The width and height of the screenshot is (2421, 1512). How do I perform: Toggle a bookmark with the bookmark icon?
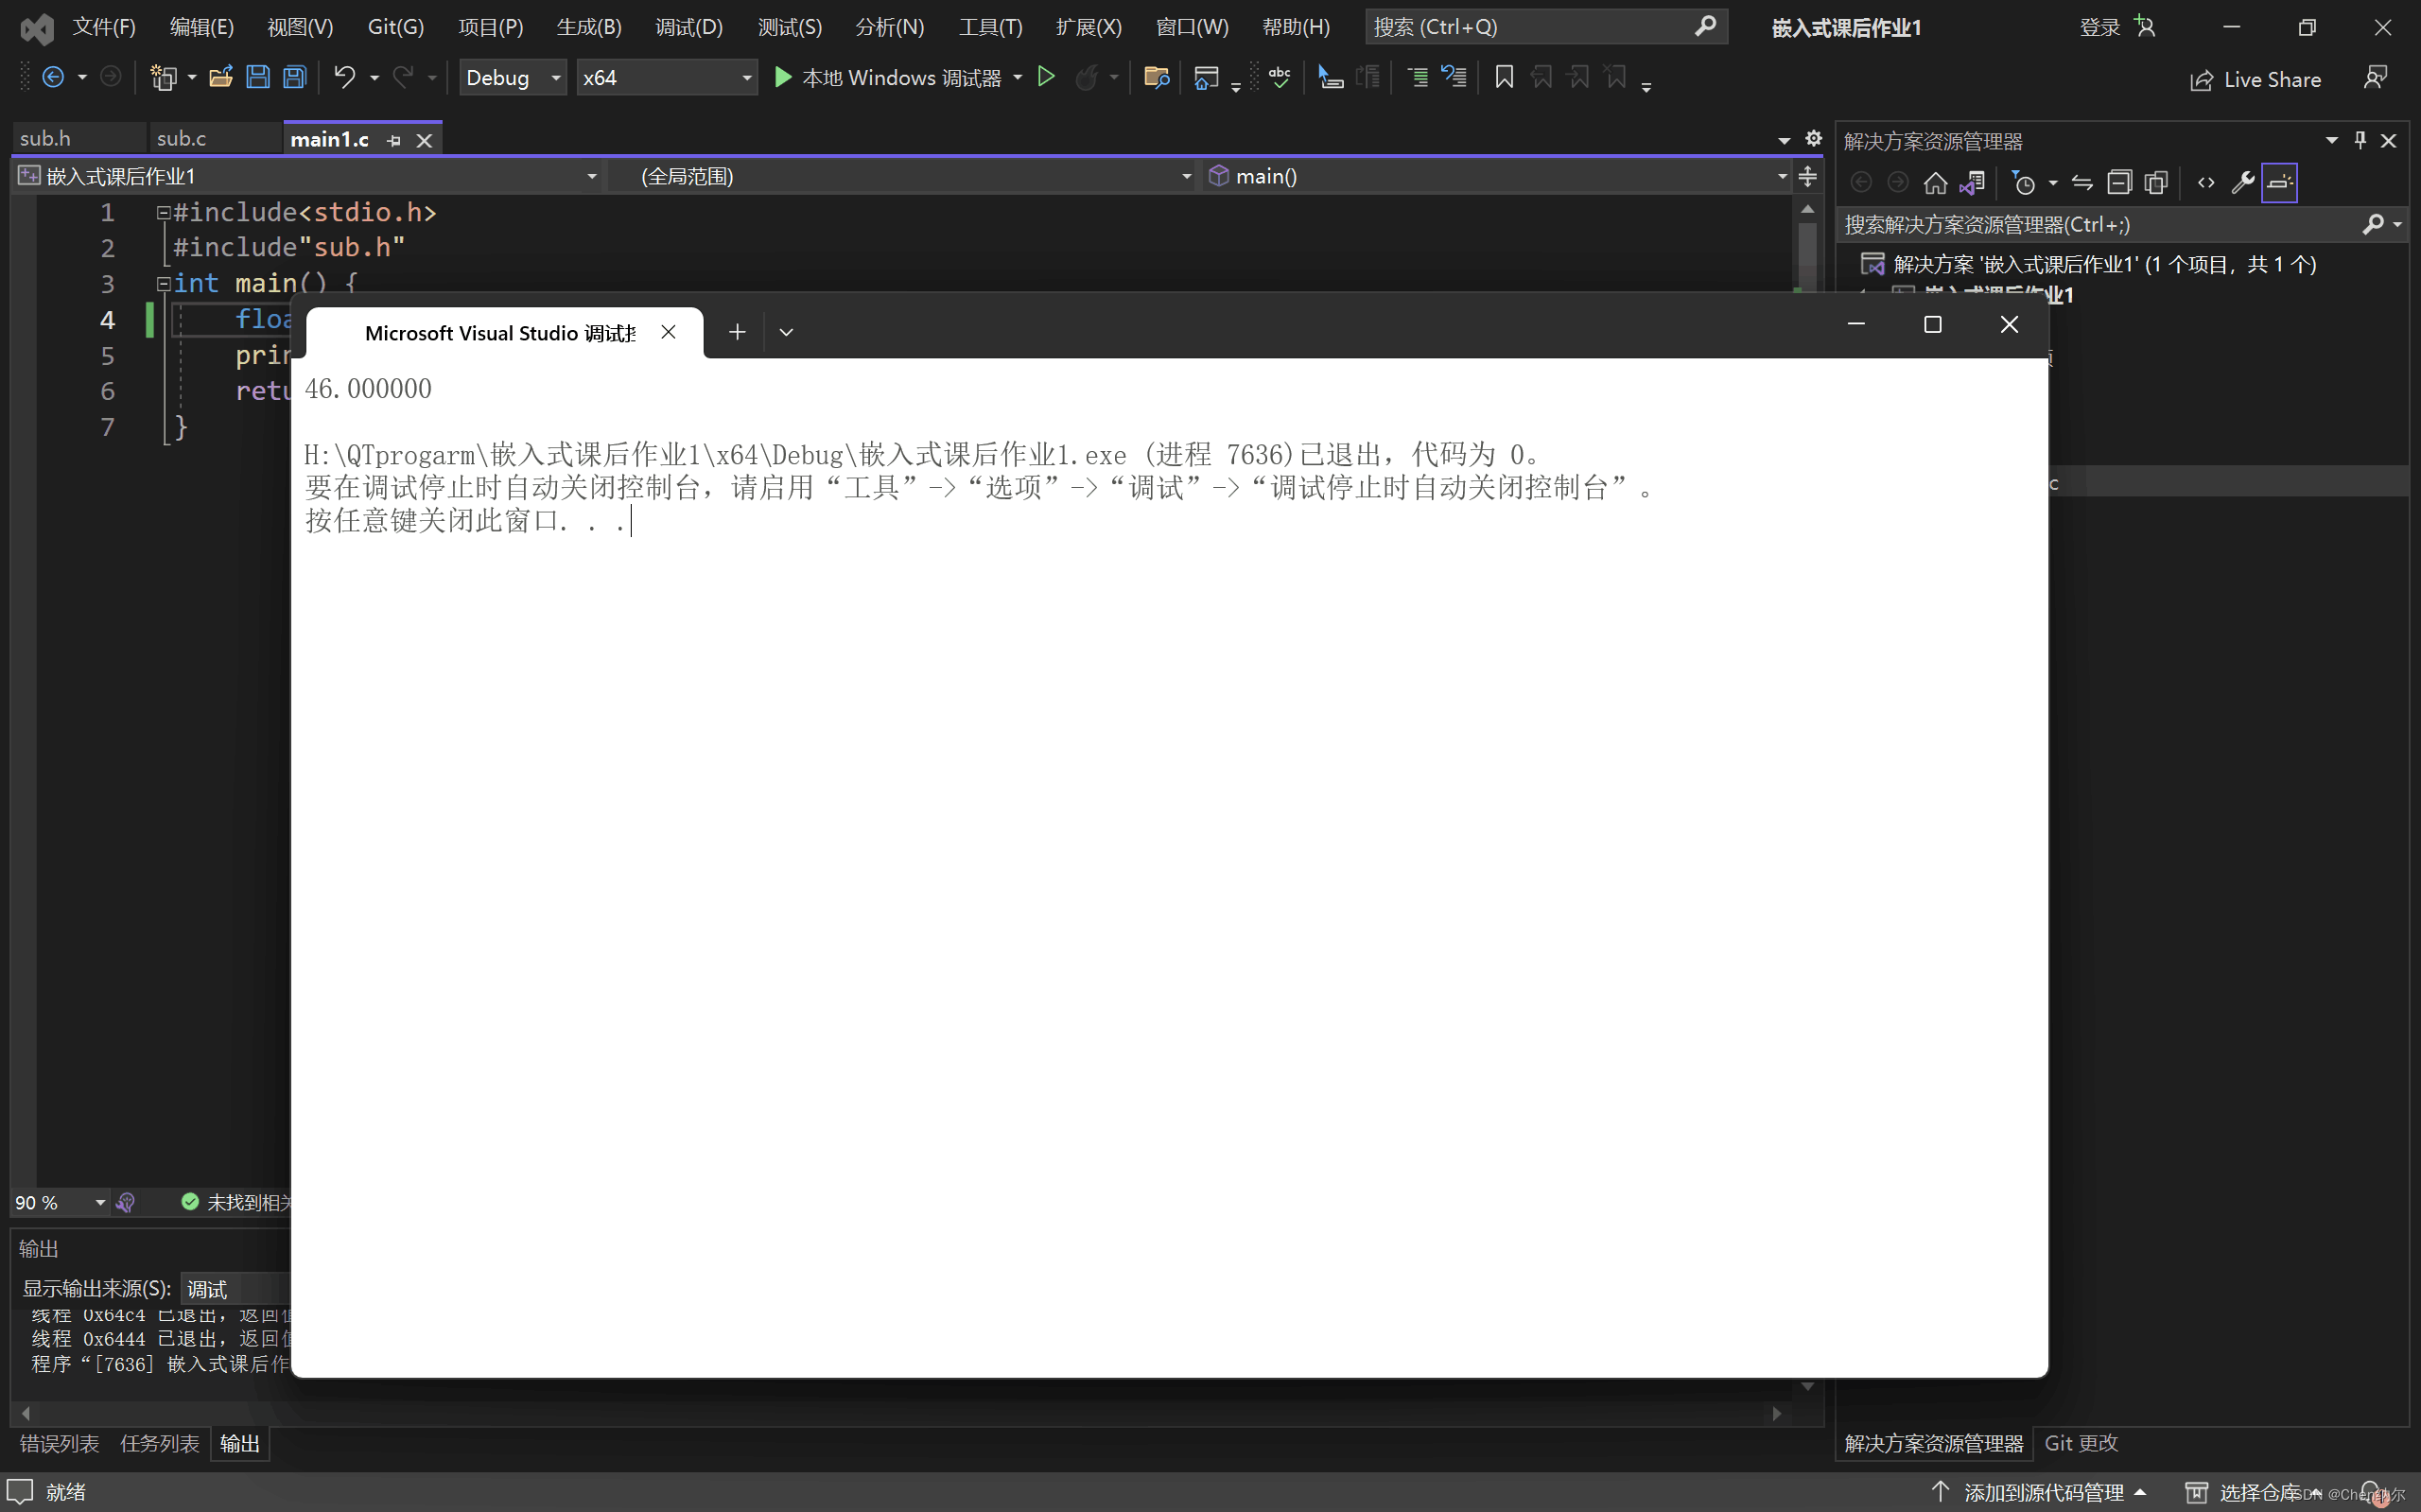click(x=1504, y=77)
